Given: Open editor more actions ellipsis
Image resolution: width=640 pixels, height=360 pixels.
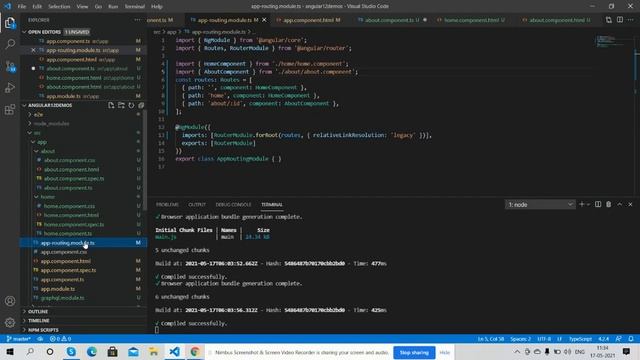Looking at the screenshot, I should [631, 20].
